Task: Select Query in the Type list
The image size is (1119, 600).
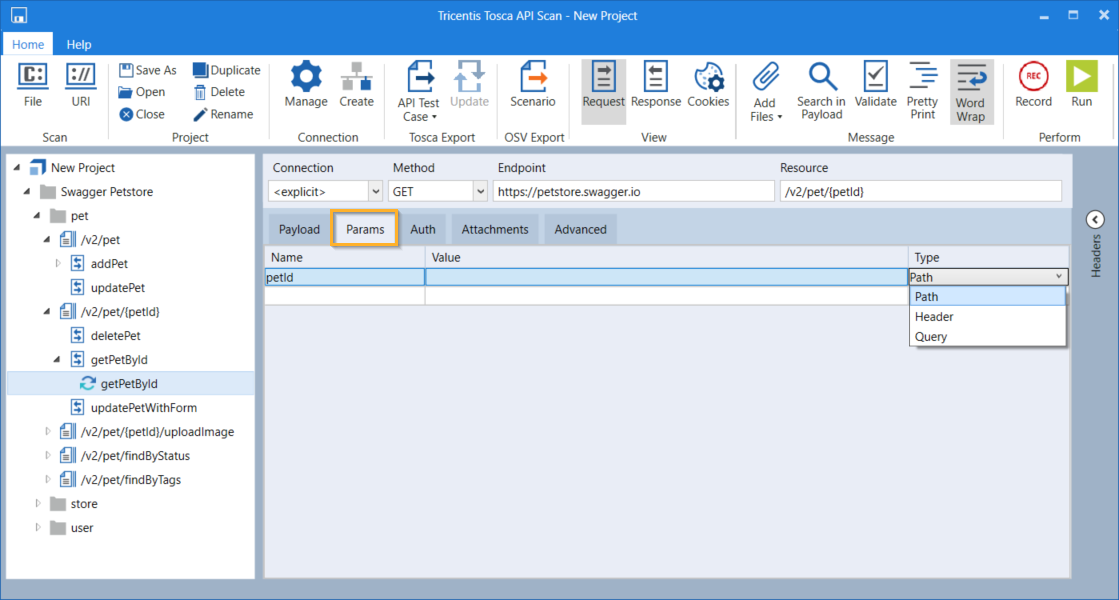Action: point(931,337)
